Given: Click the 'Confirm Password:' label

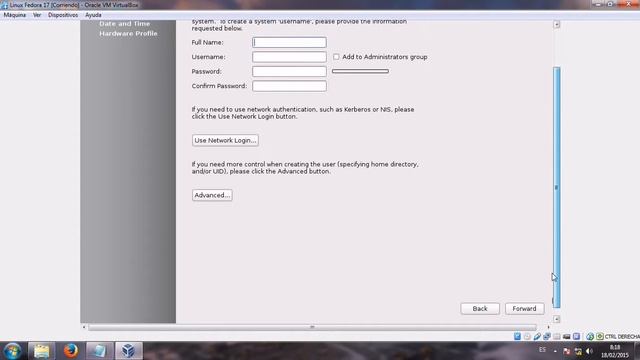Looking at the screenshot, I should 219,86.
